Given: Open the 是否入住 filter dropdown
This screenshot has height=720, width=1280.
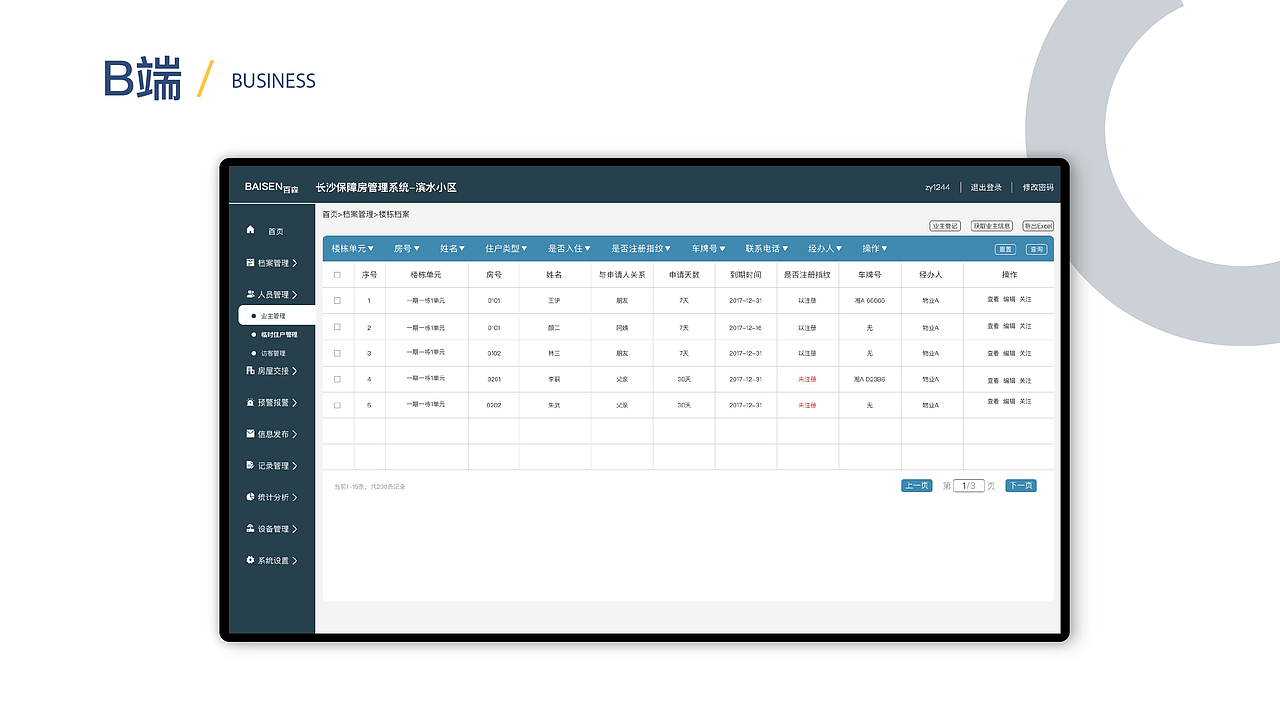Looking at the screenshot, I should click(x=570, y=249).
